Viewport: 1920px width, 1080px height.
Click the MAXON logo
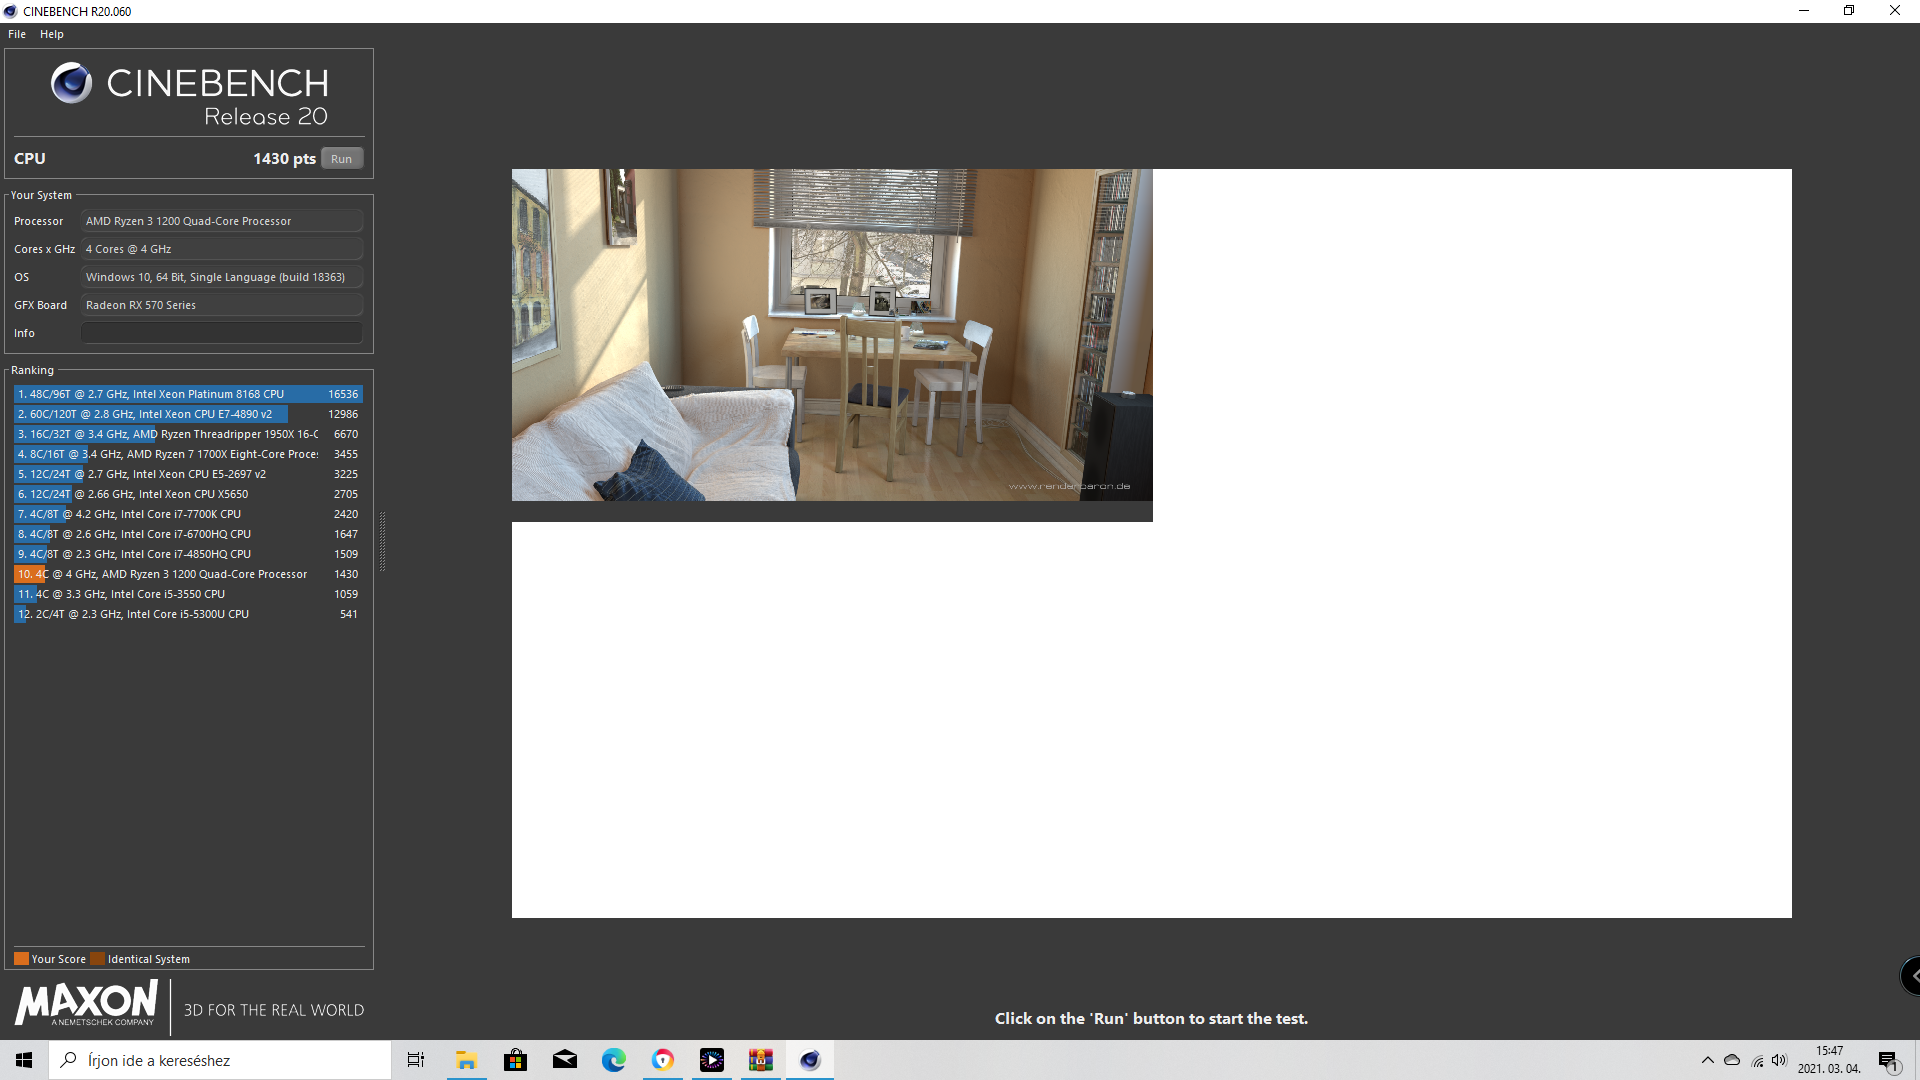(x=86, y=1003)
